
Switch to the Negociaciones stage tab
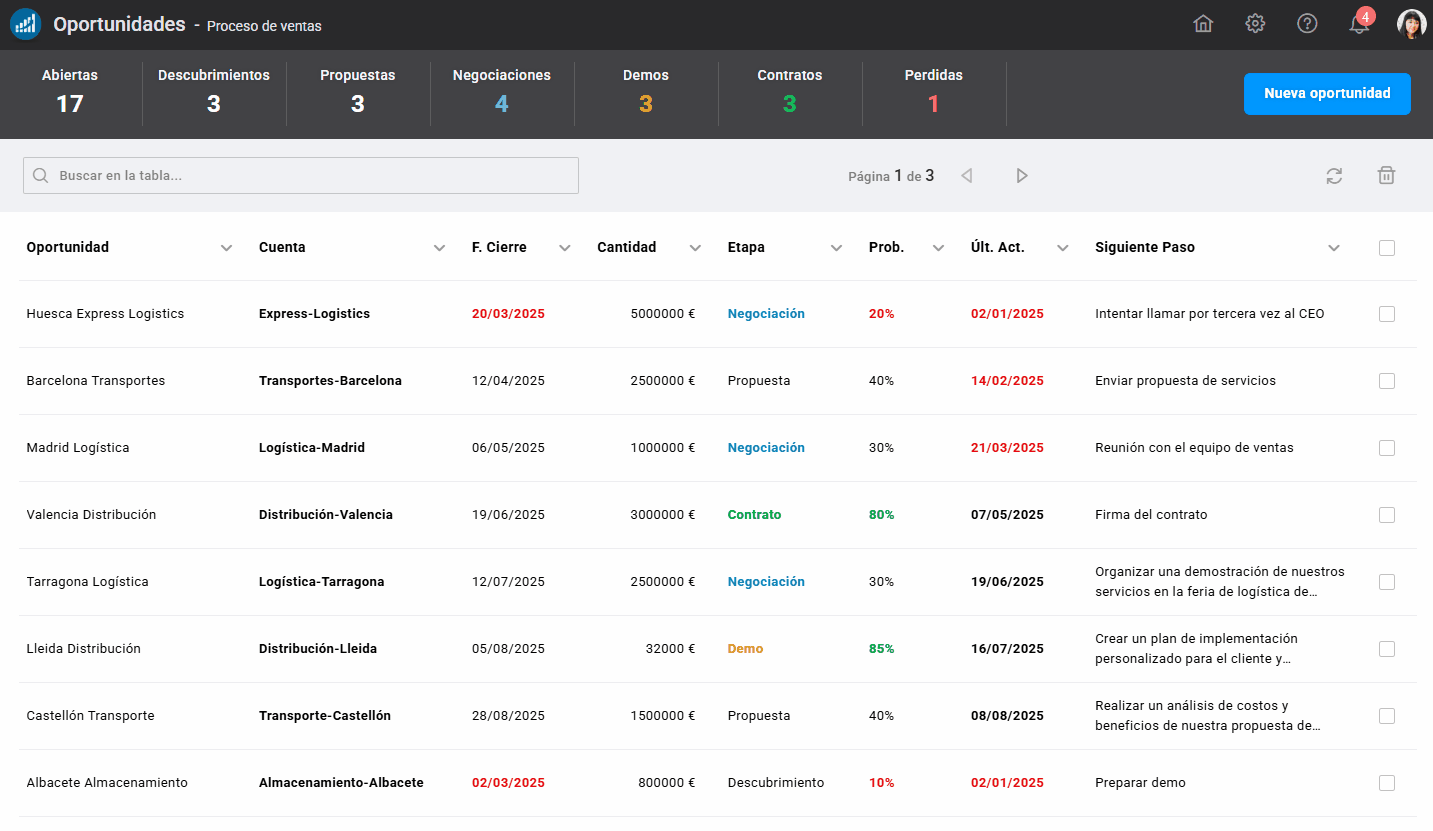point(502,94)
